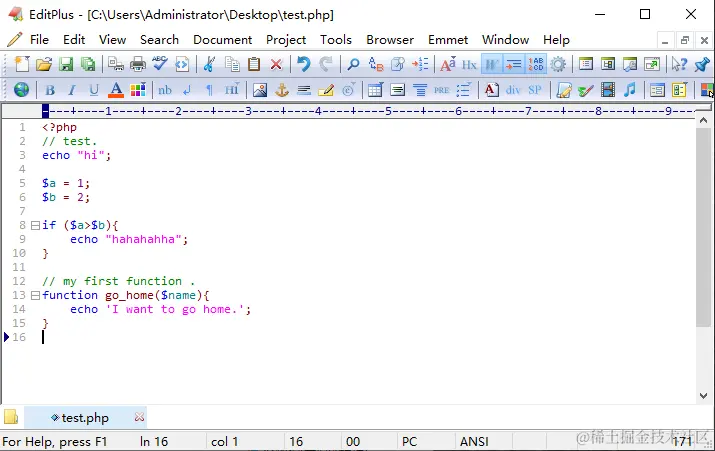Print the document using the printer icon
The image size is (715, 451).
tap(138, 64)
